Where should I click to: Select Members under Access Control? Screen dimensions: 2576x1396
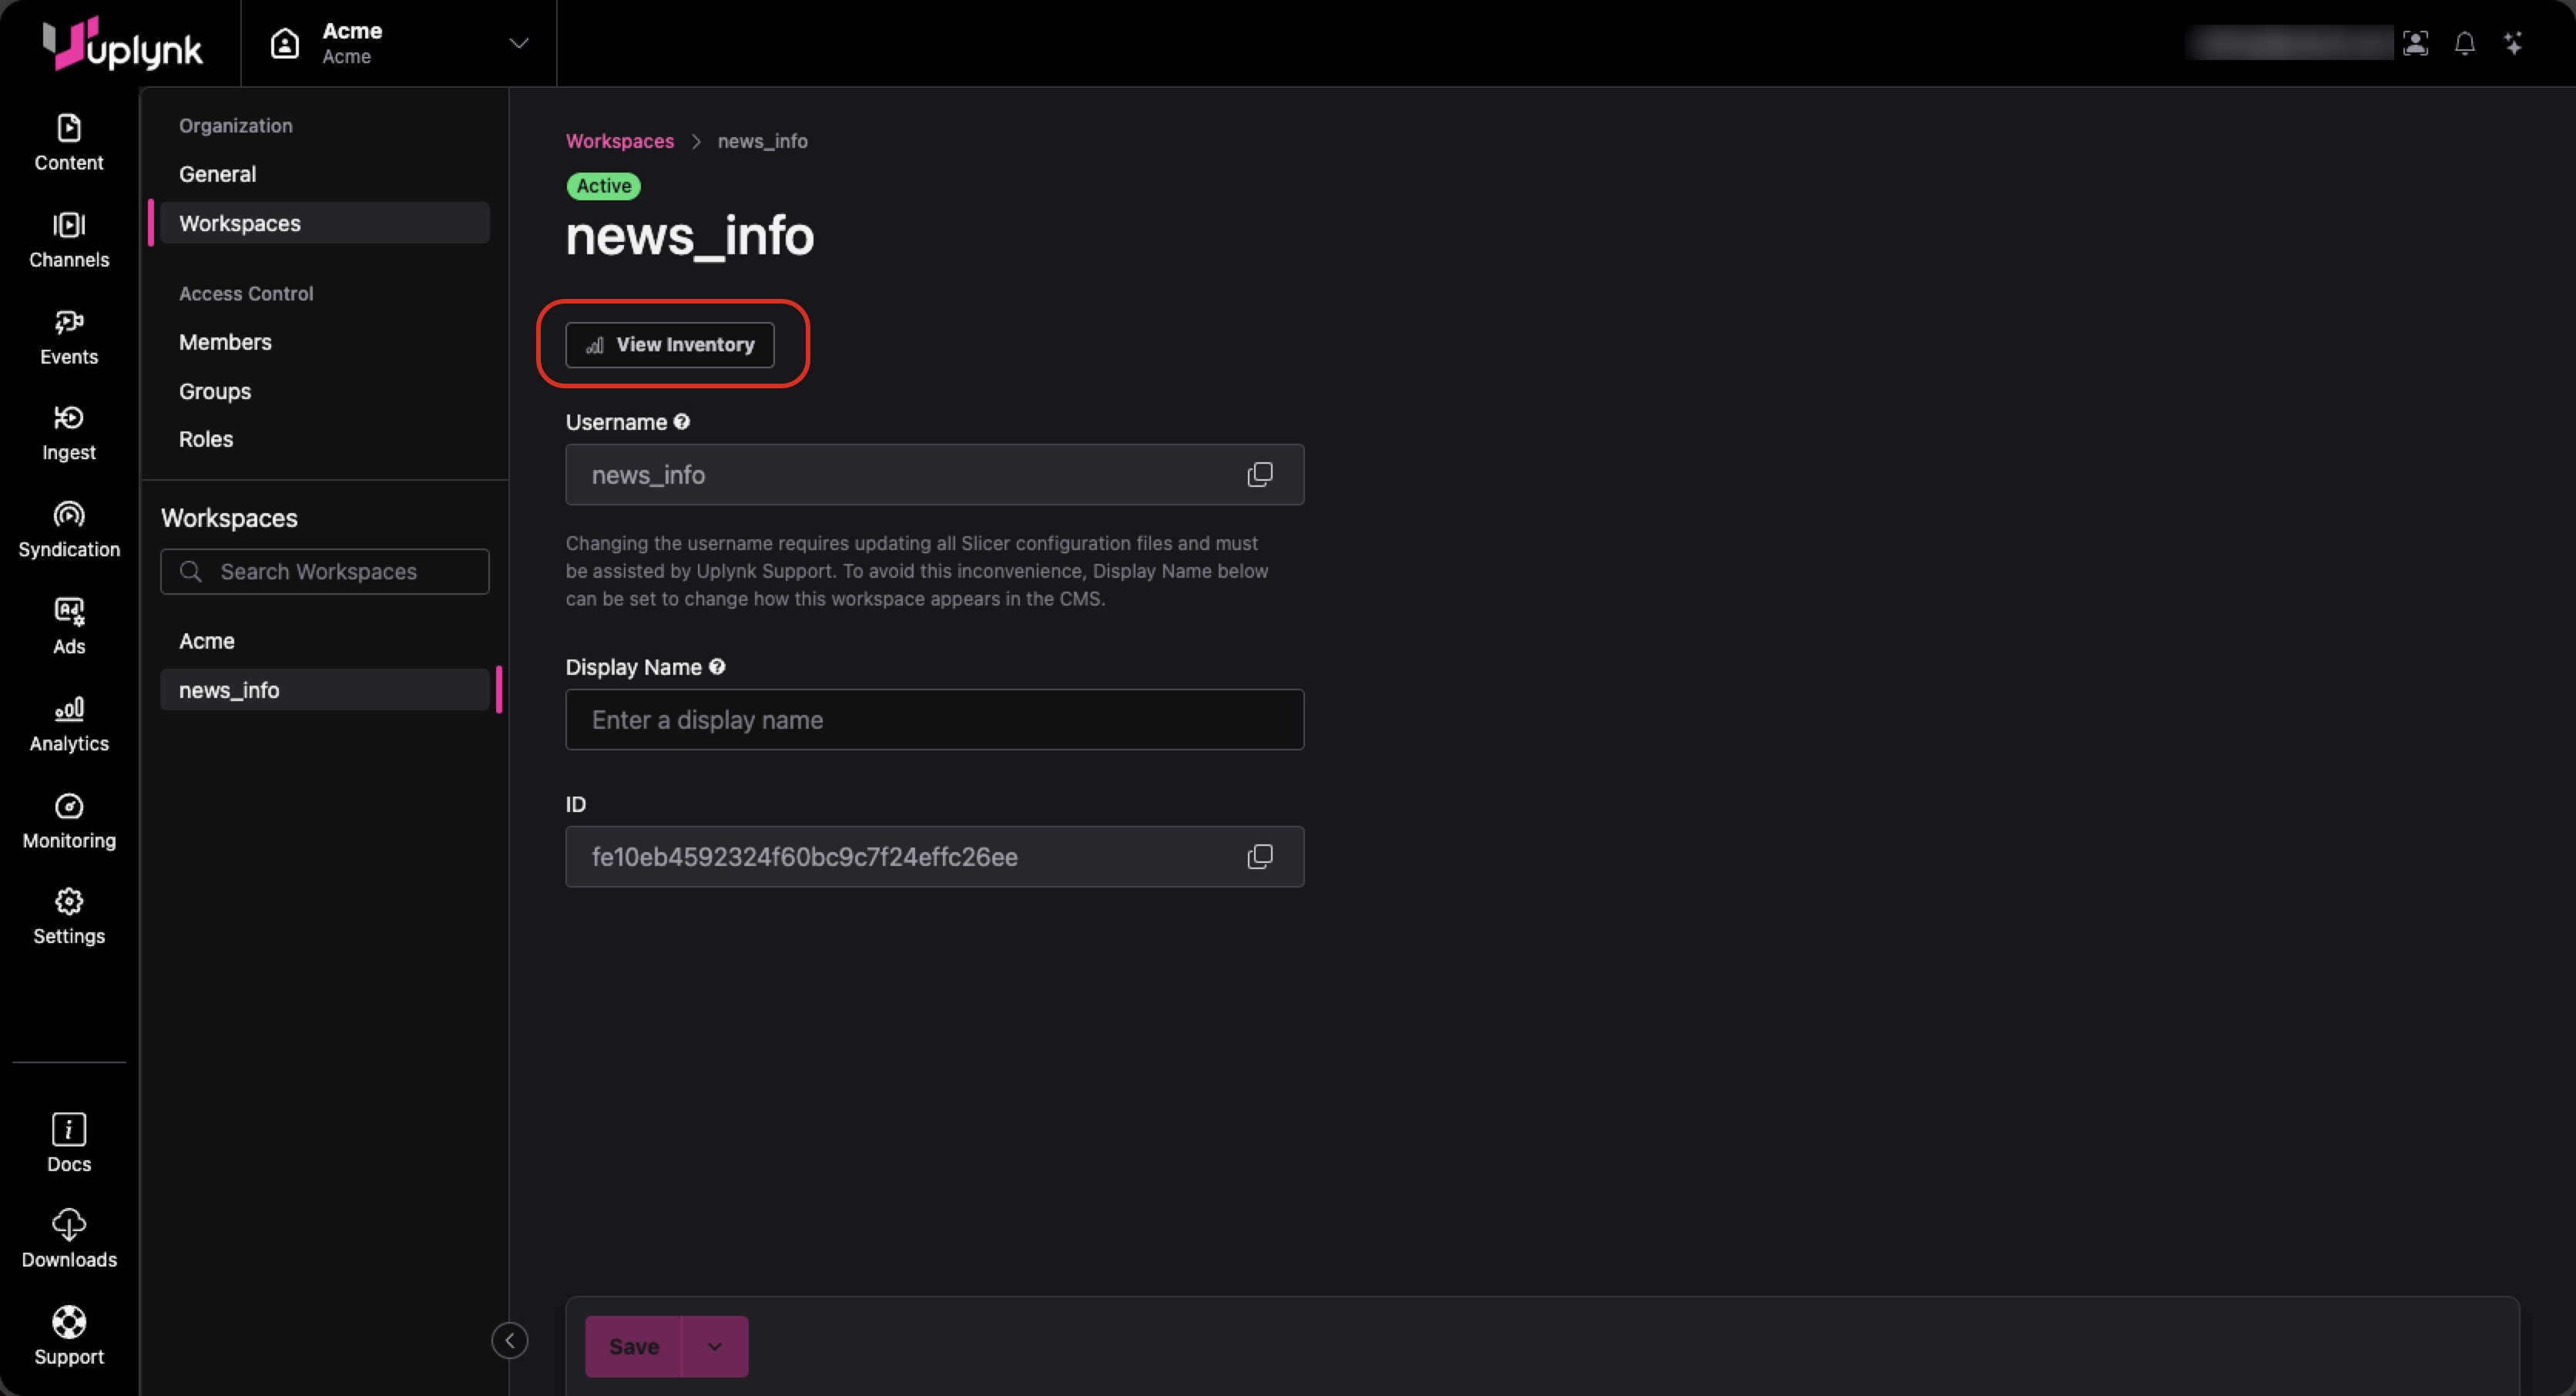point(225,342)
